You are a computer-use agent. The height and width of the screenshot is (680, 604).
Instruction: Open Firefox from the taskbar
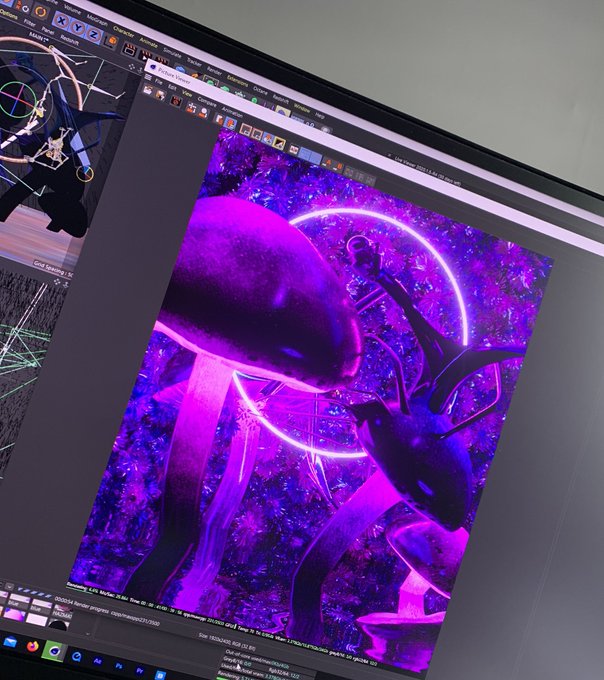pyautogui.click(x=33, y=646)
